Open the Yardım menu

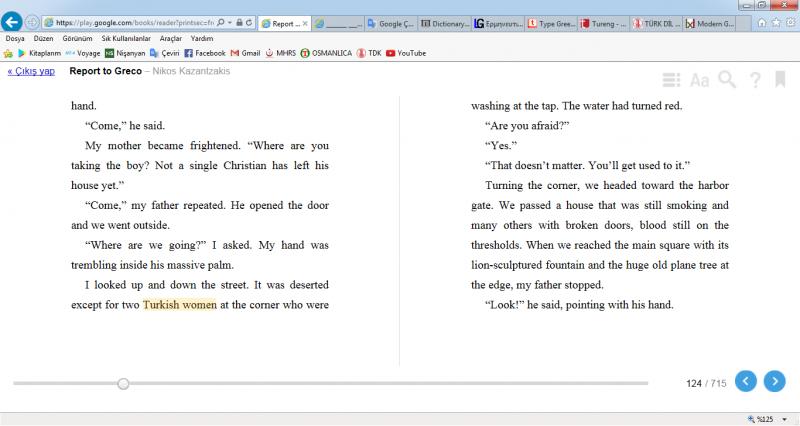click(x=202, y=38)
